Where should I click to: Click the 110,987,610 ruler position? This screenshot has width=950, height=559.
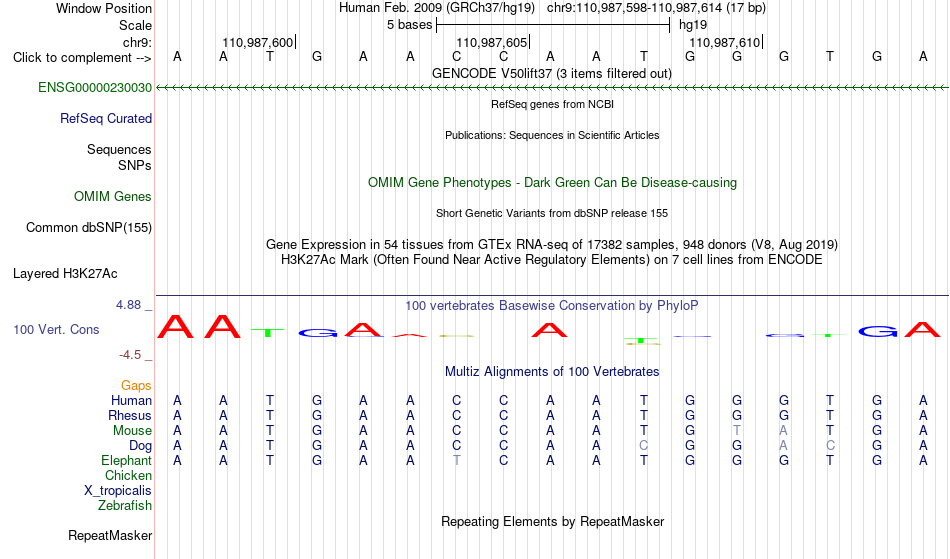(725, 43)
